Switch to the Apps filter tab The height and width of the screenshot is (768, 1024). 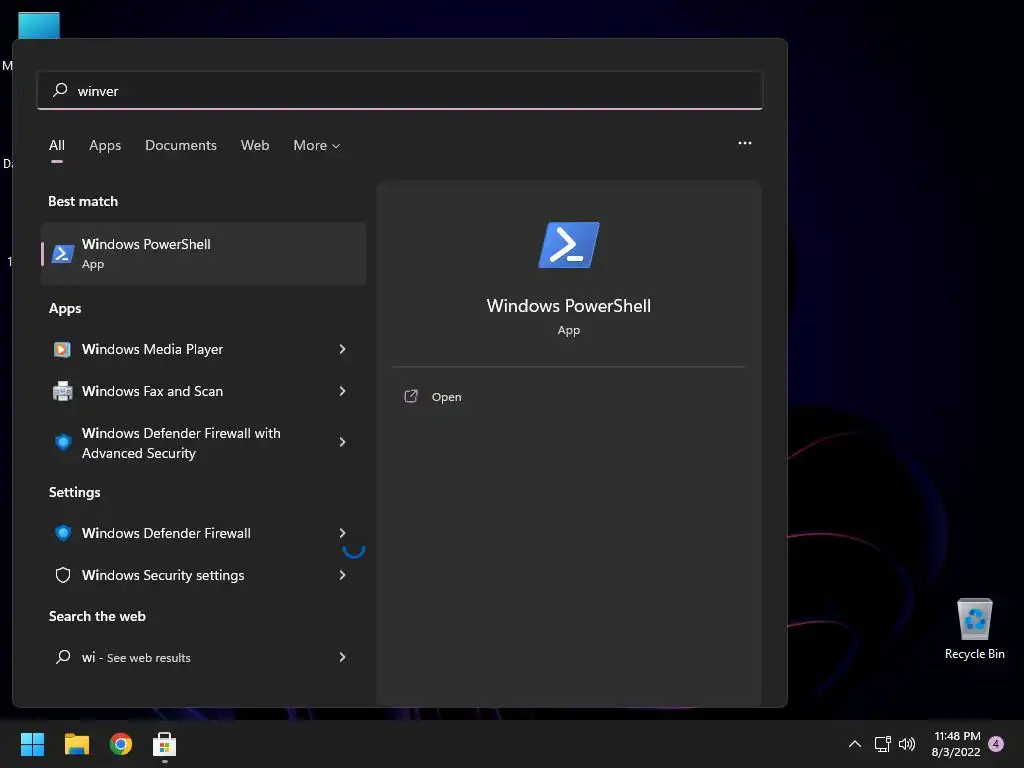(105, 146)
